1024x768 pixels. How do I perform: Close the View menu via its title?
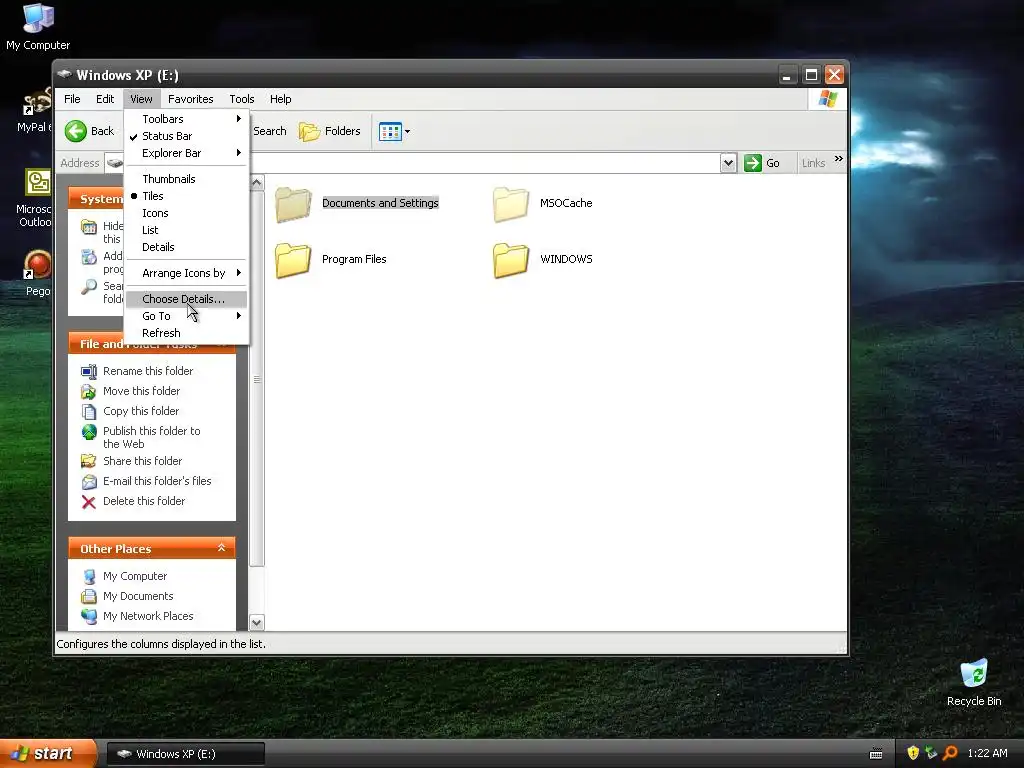141,99
